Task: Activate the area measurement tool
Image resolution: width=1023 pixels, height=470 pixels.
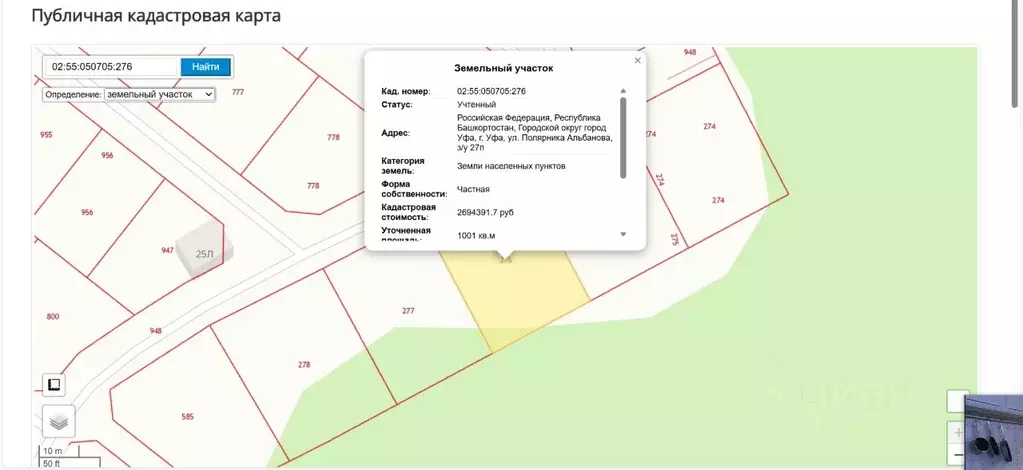Action: pyautogui.click(x=55, y=385)
